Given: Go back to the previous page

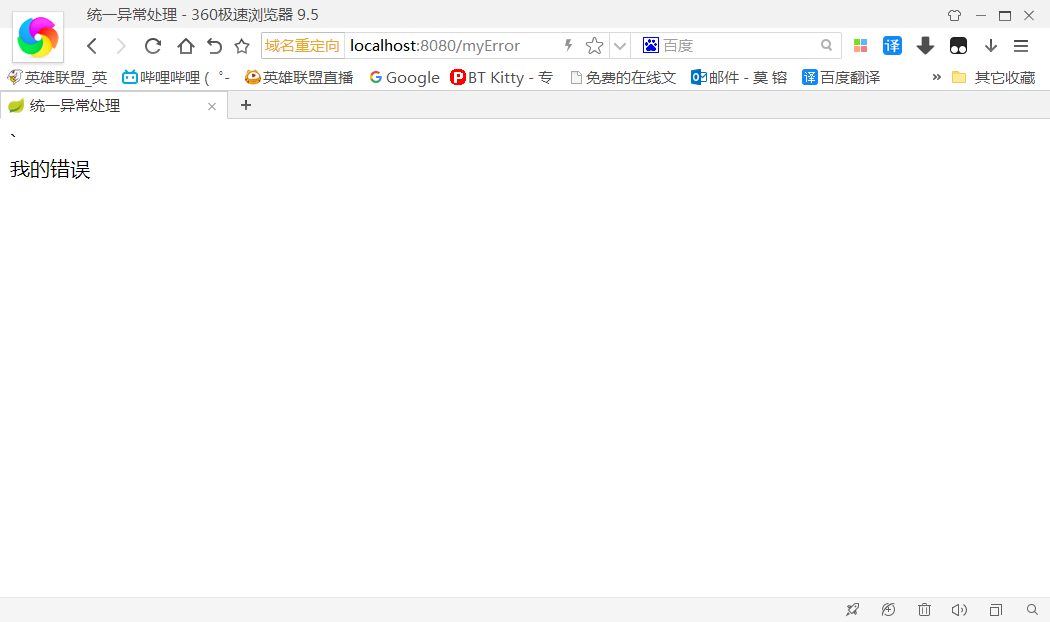Looking at the screenshot, I should (x=92, y=46).
